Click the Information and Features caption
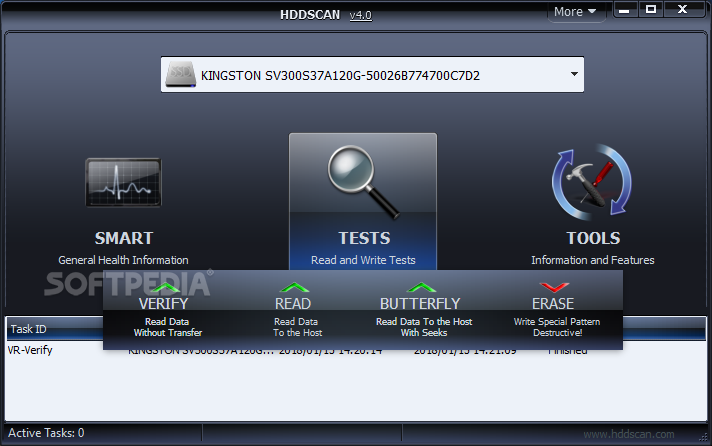The width and height of the screenshot is (712, 446). click(593, 260)
